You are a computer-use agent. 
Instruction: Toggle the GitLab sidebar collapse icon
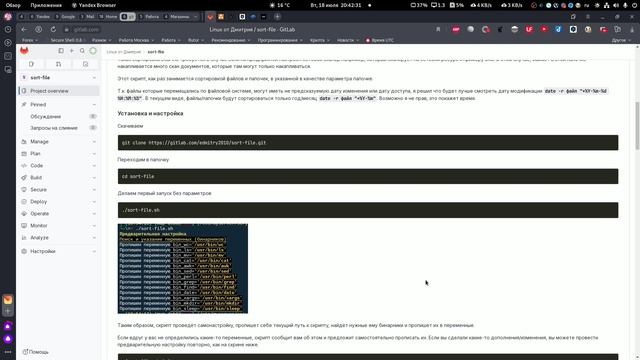(x=61, y=51)
